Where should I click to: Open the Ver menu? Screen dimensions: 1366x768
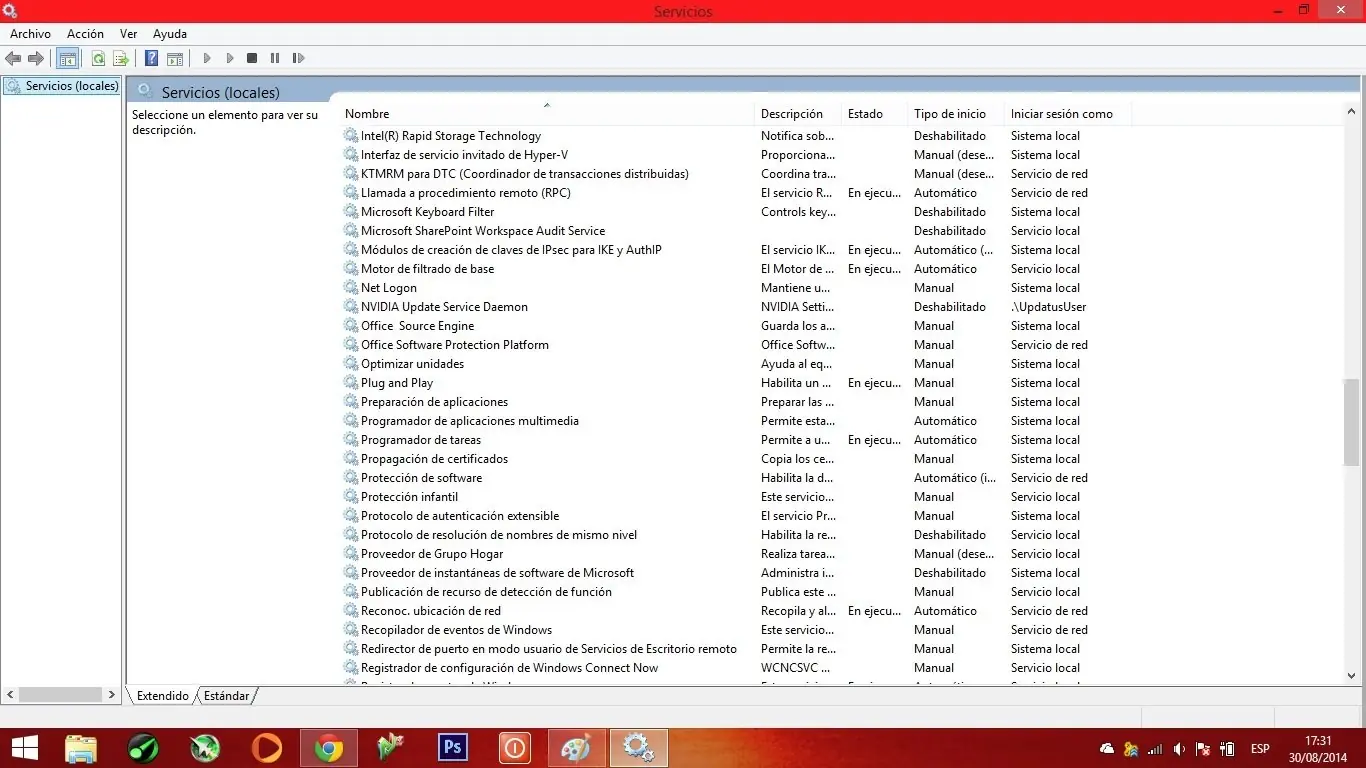point(129,34)
